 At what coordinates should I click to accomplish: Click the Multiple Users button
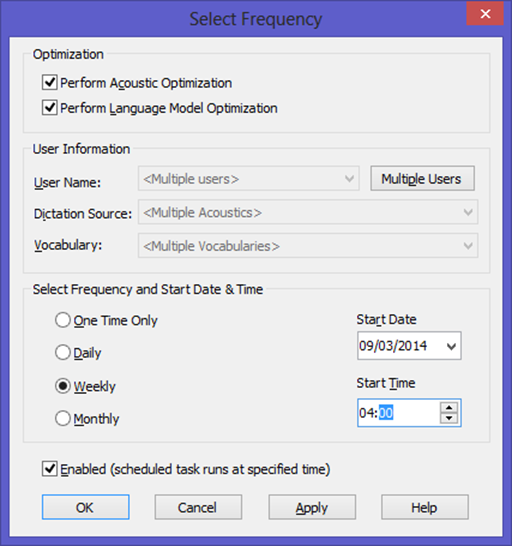tap(422, 179)
